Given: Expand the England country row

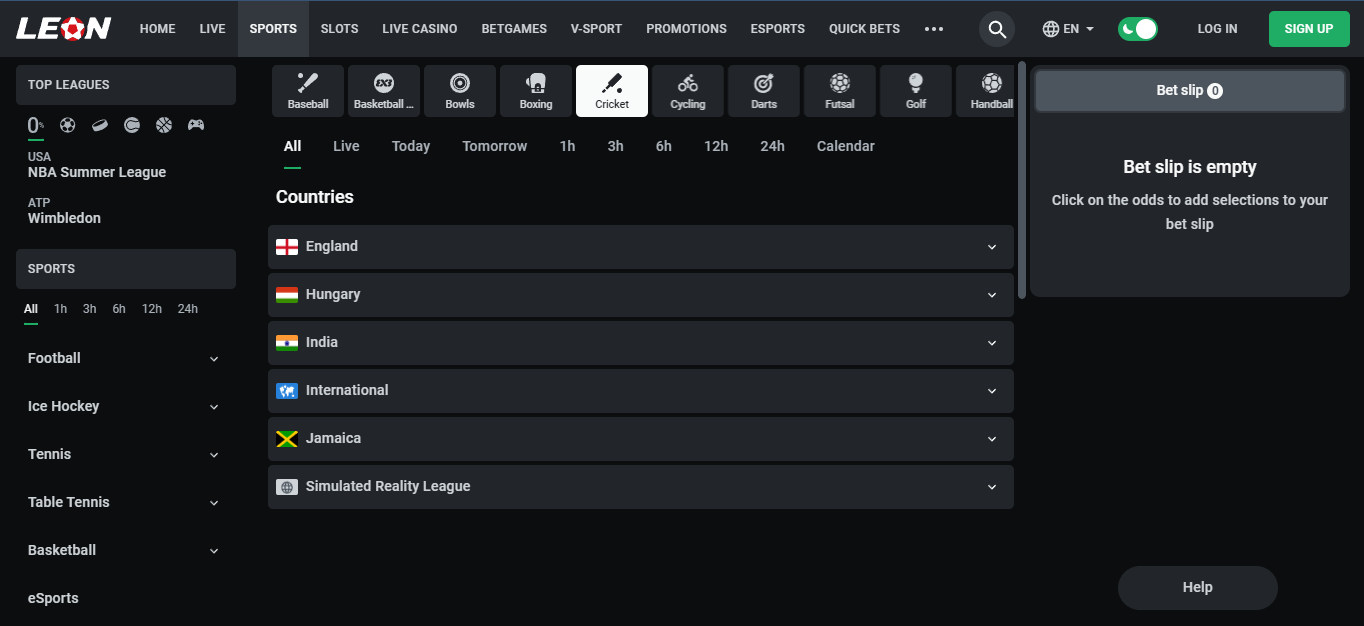Looking at the screenshot, I should pyautogui.click(x=640, y=247).
